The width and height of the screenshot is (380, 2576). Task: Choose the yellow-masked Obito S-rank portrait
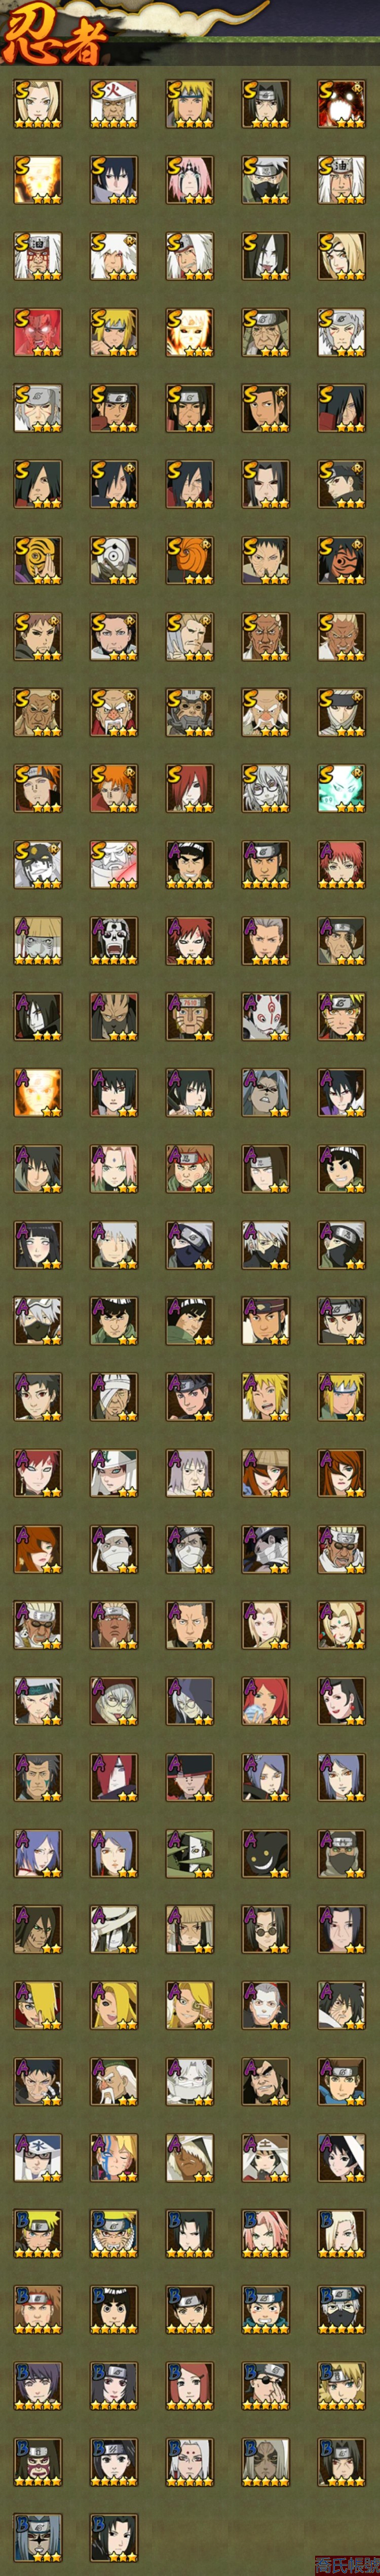(x=38, y=560)
